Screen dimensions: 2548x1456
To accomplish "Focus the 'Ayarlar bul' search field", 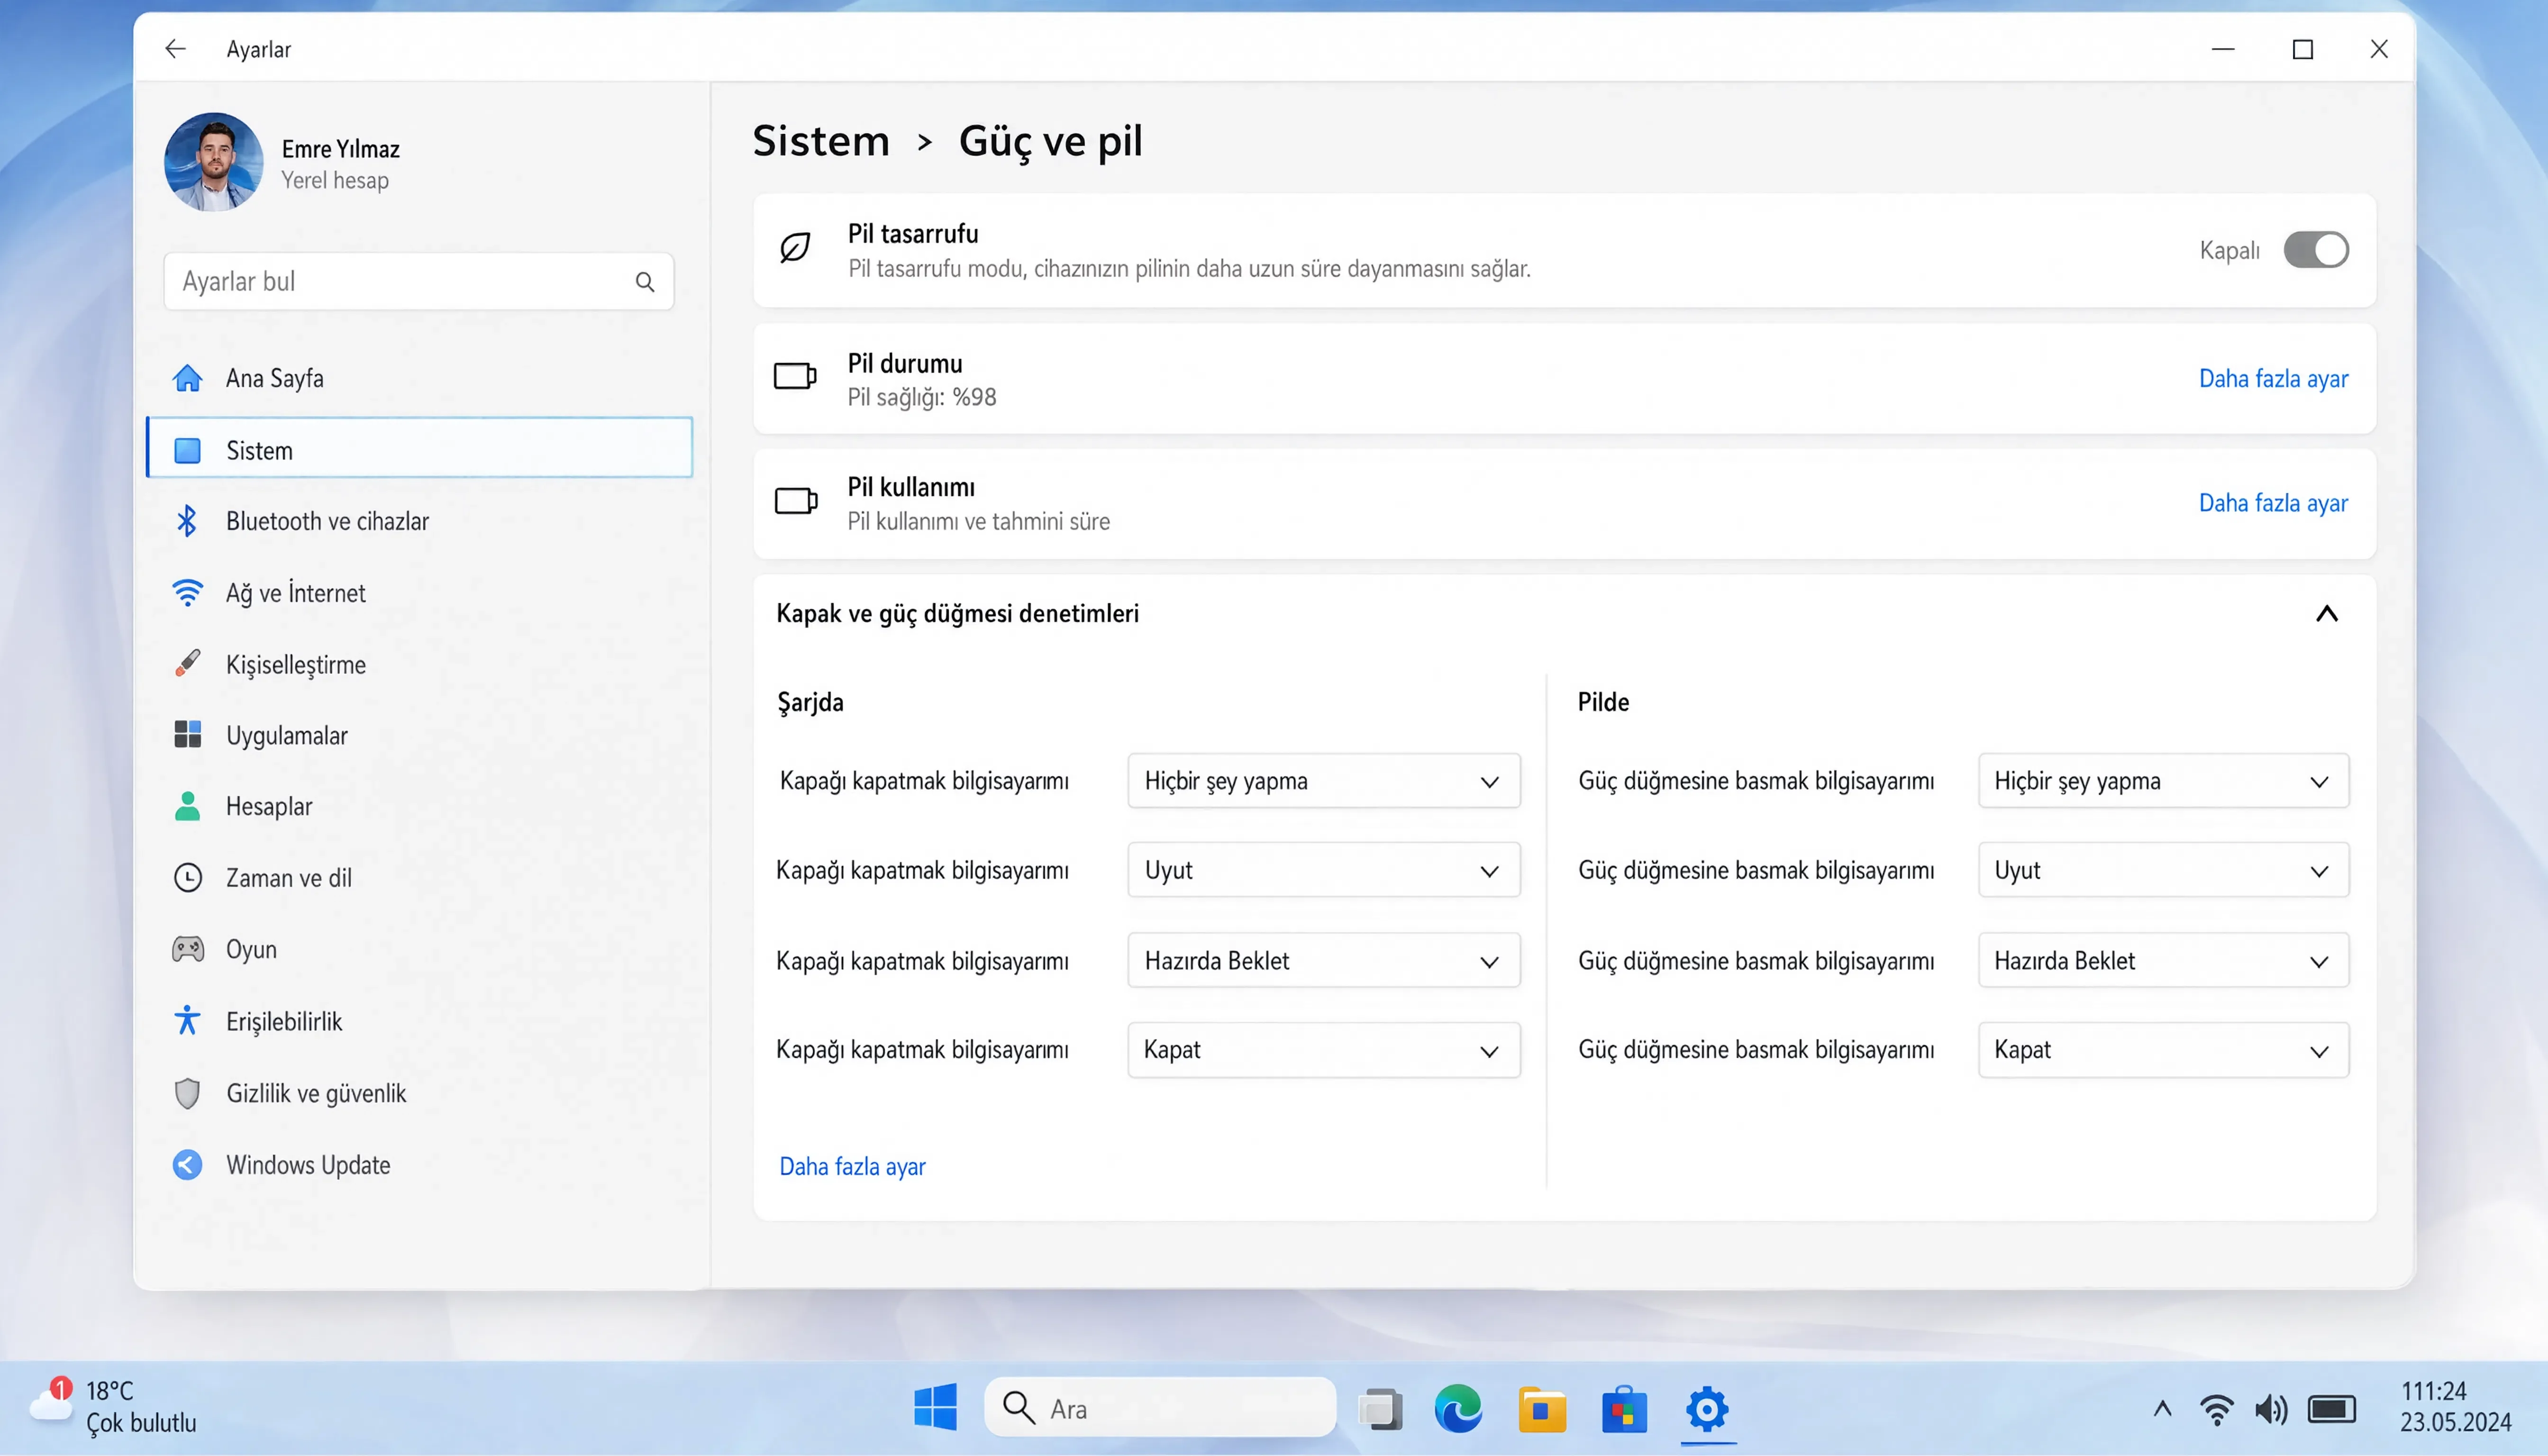I will point(419,282).
